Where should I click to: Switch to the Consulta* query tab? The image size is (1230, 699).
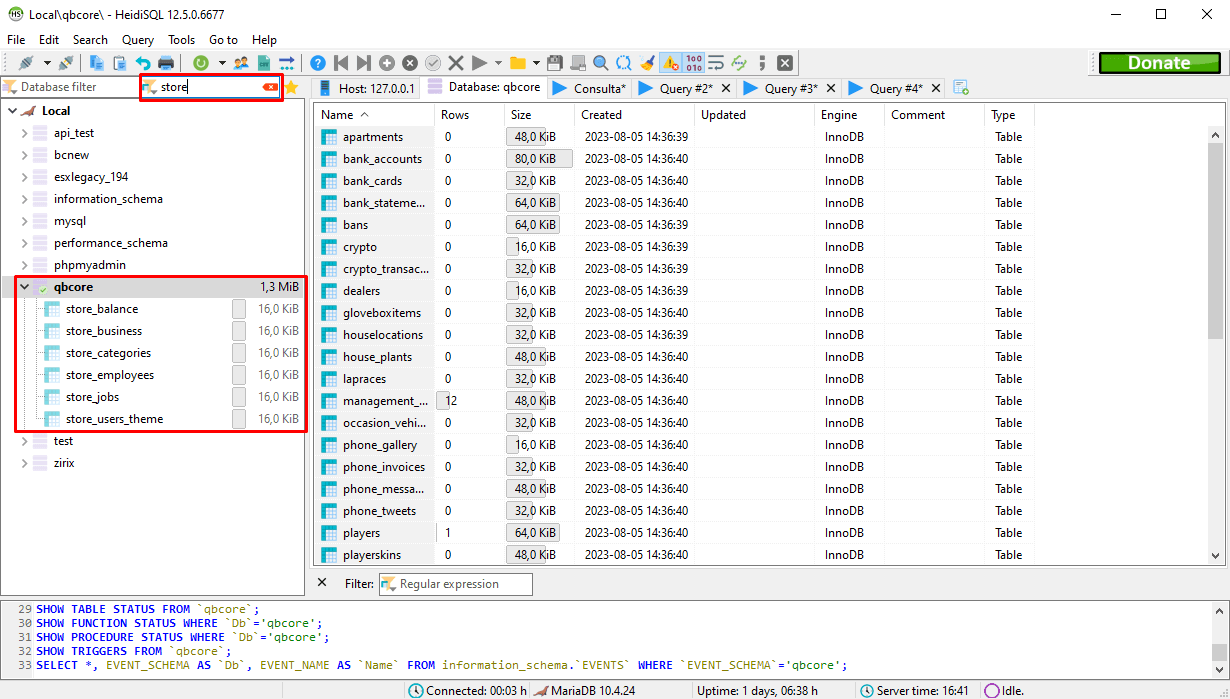(589, 88)
